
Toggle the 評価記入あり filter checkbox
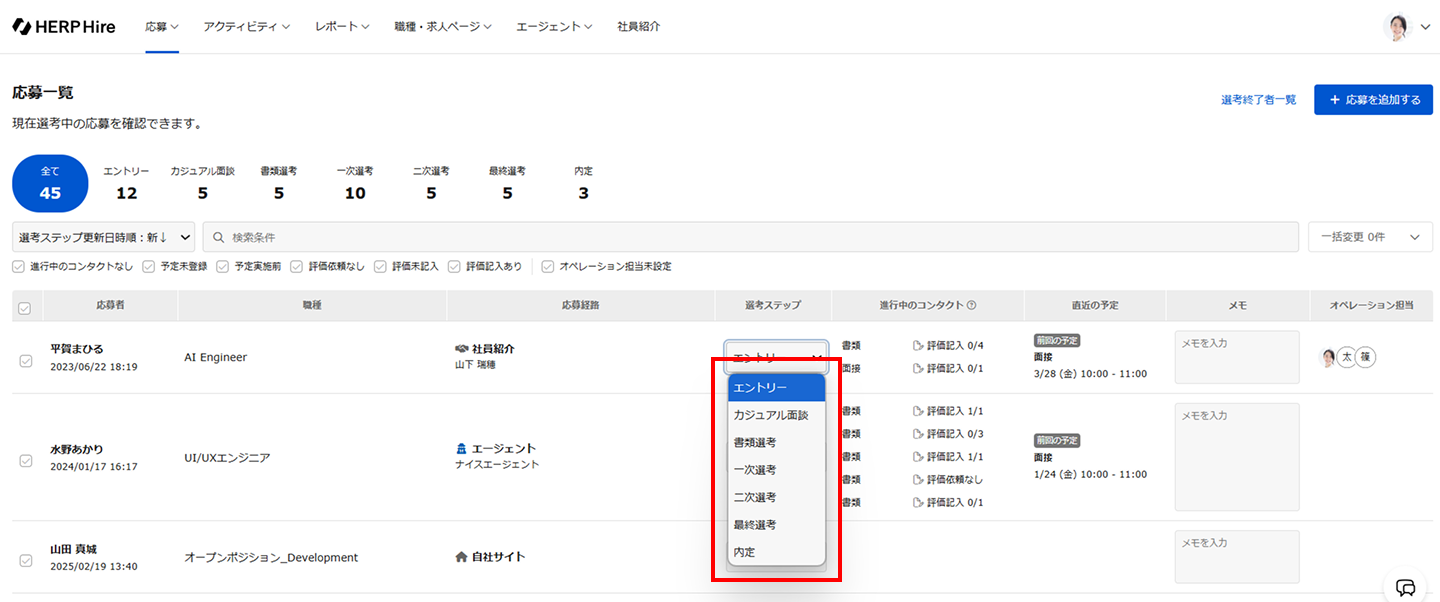click(x=455, y=267)
